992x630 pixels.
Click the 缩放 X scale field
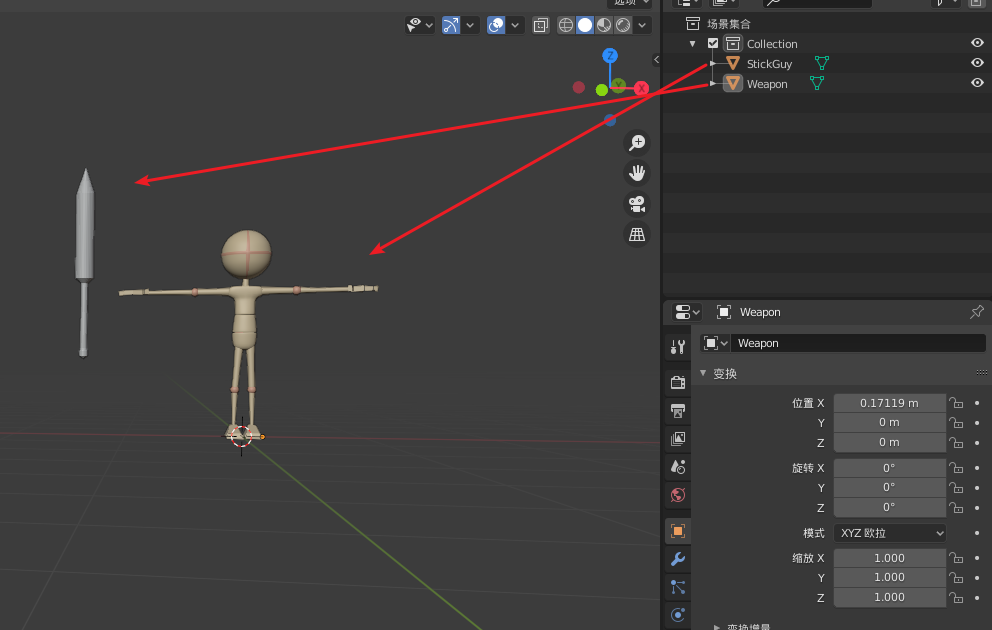pyautogui.click(x=889, y=558)
